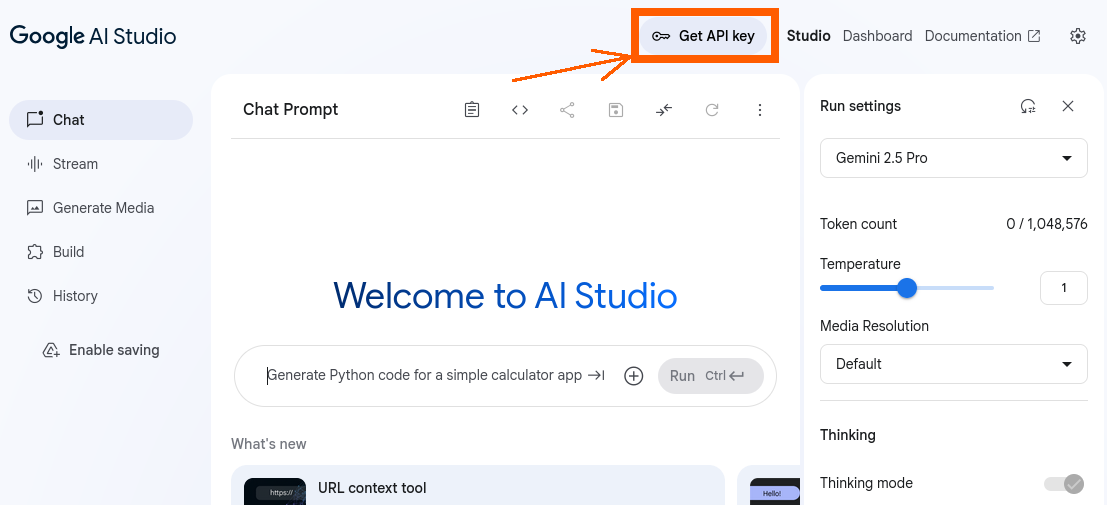
Task: Click the Token count value text
Action: [x=1046, y=225]
